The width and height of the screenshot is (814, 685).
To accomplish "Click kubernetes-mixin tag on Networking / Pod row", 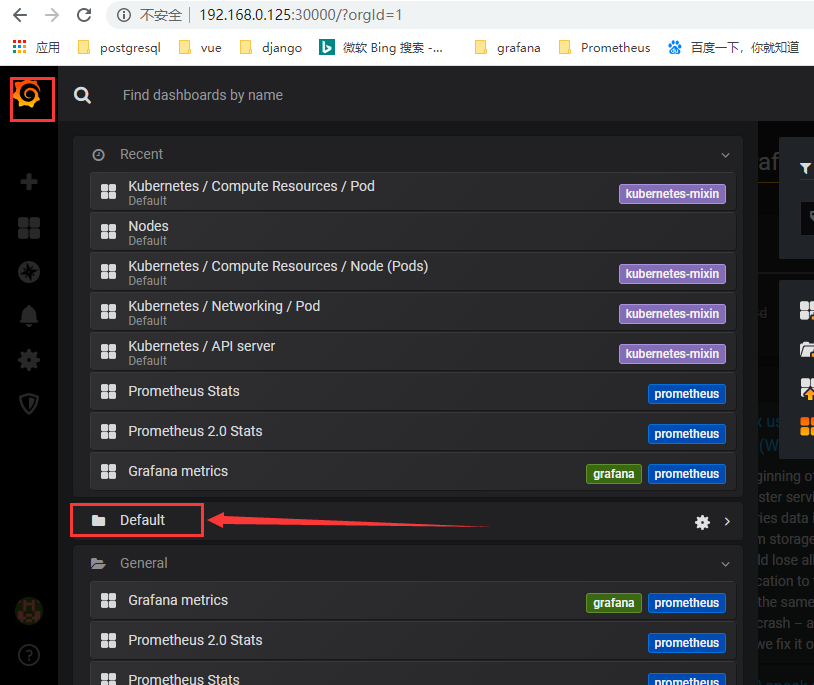I will pos(672,314).
